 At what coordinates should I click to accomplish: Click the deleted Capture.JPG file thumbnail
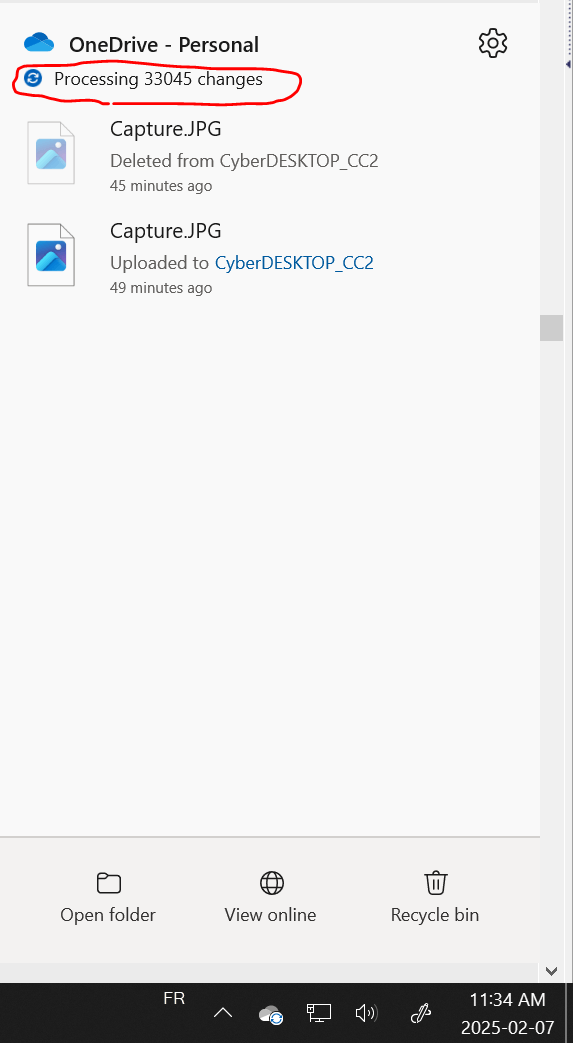51,153
